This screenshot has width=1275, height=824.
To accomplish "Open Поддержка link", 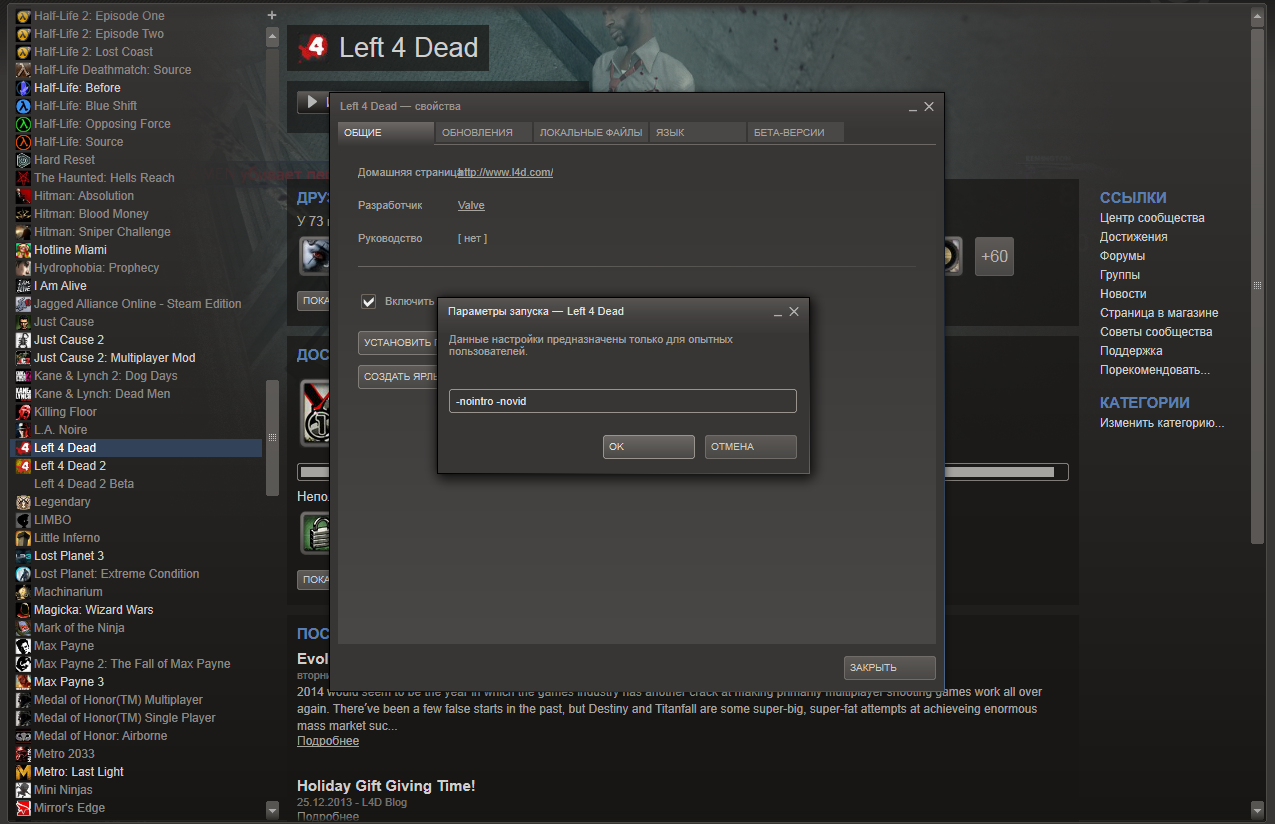I will pyautogui.click(x=1131, y=351).
